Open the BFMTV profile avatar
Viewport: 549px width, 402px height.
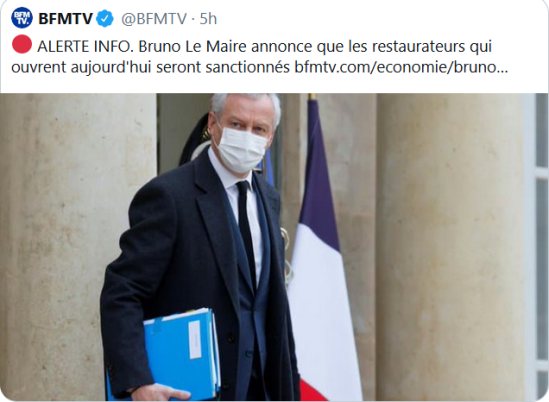click(x=22, y=18)
